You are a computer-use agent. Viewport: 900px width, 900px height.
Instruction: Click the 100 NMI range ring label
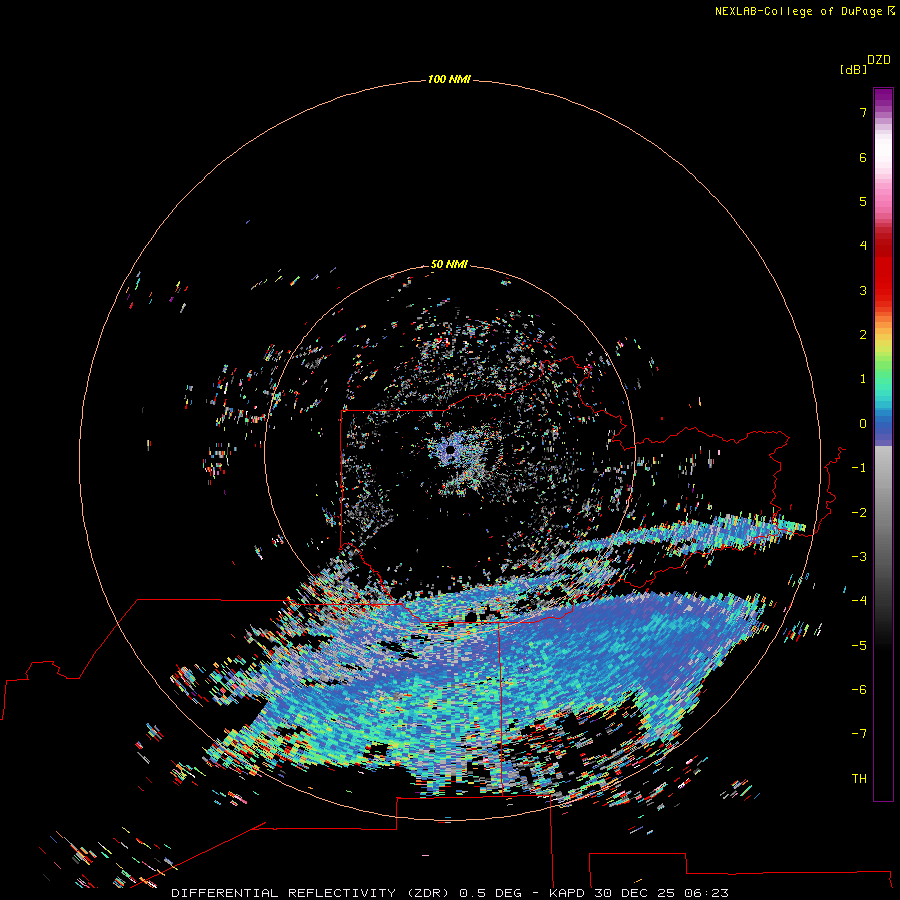click(x=449, y=79)
